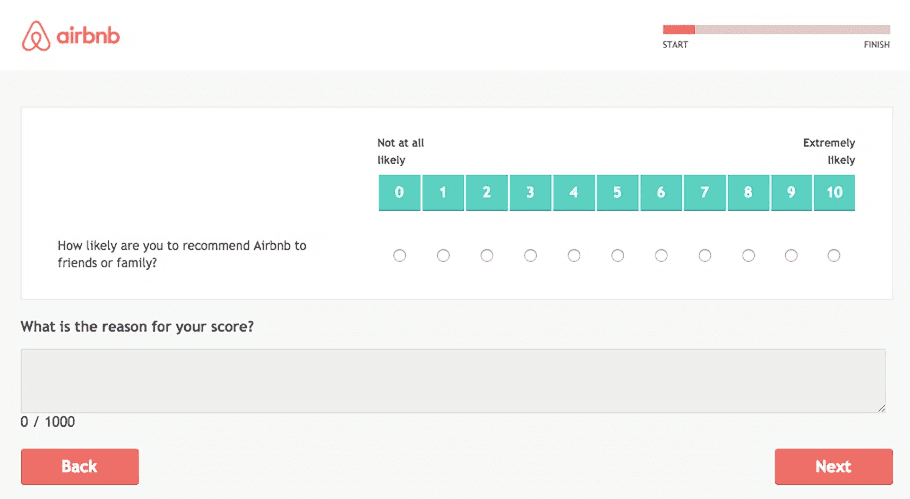Viewport: 910px width, 499px height.
Task: Pick the radio button under score 3
Action: (x=530, y=255)
